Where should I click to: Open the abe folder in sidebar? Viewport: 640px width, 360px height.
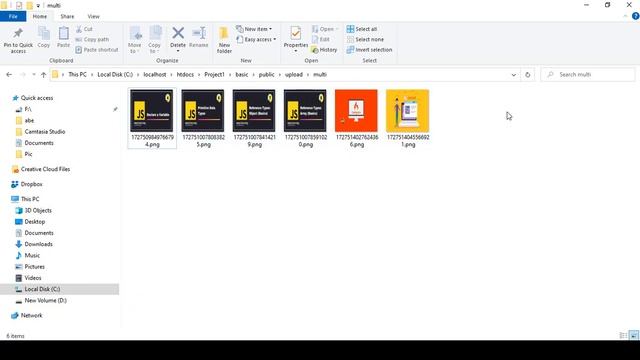point(29,120)
